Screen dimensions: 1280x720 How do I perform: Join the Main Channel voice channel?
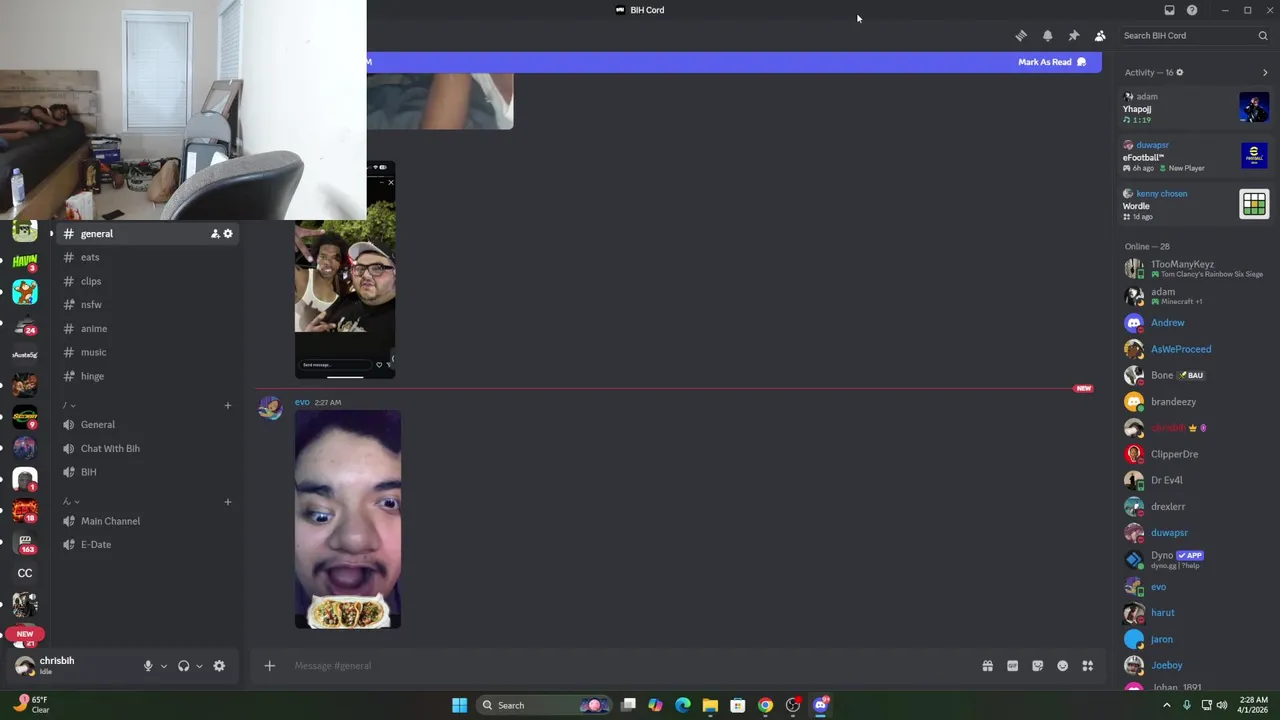click(x=147, y=521)
